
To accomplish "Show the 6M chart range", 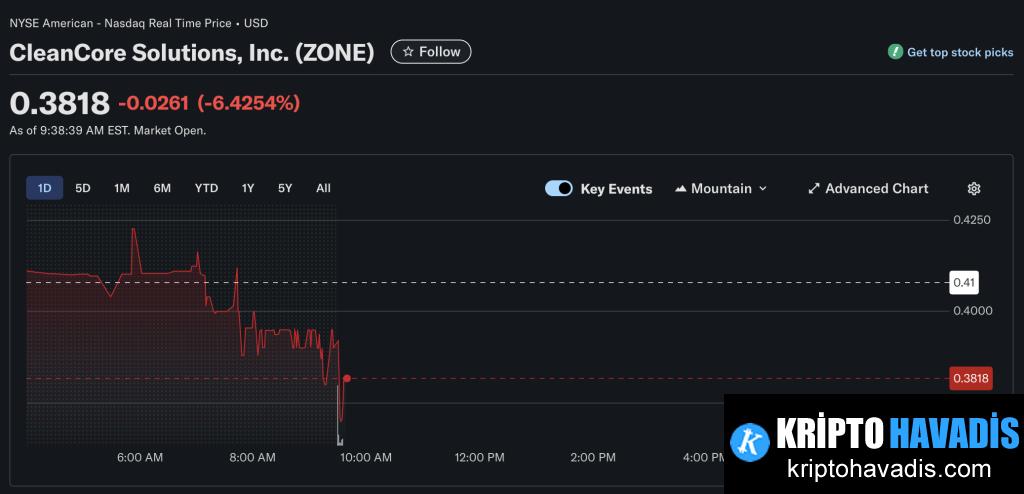I will [162, 188].
